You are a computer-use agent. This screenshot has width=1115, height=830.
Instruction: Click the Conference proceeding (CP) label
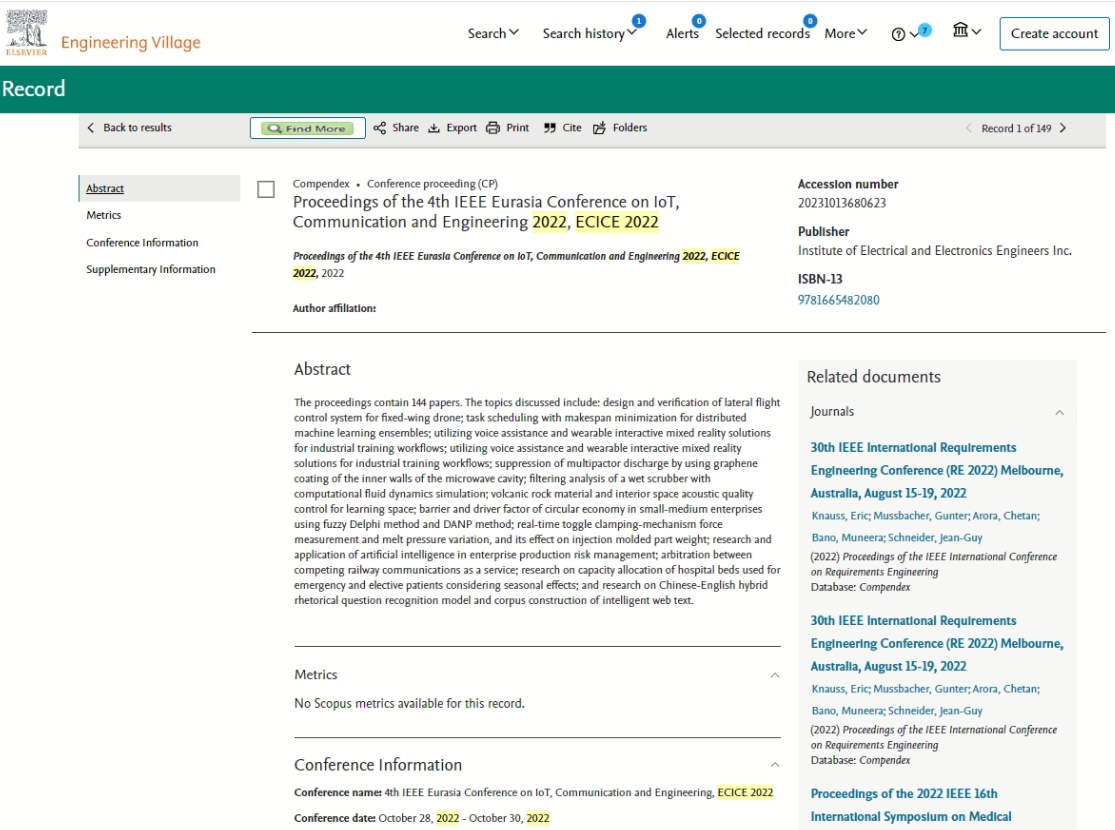click(432, 183)
